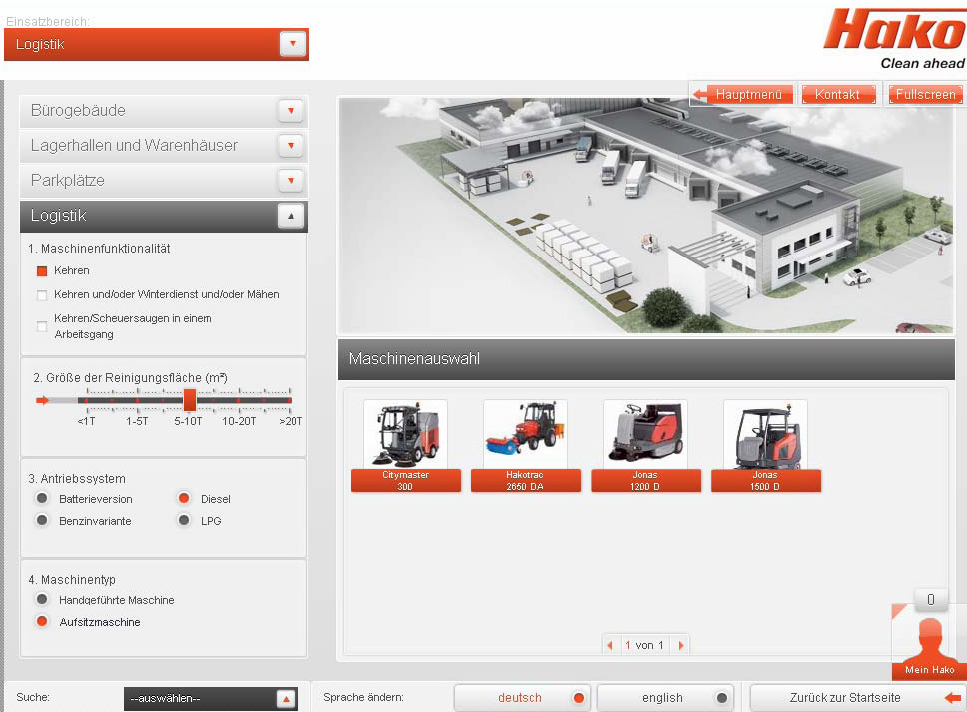Go back via Hauptmenü button
The image size is (967, 712).
[x=743, y=94]
